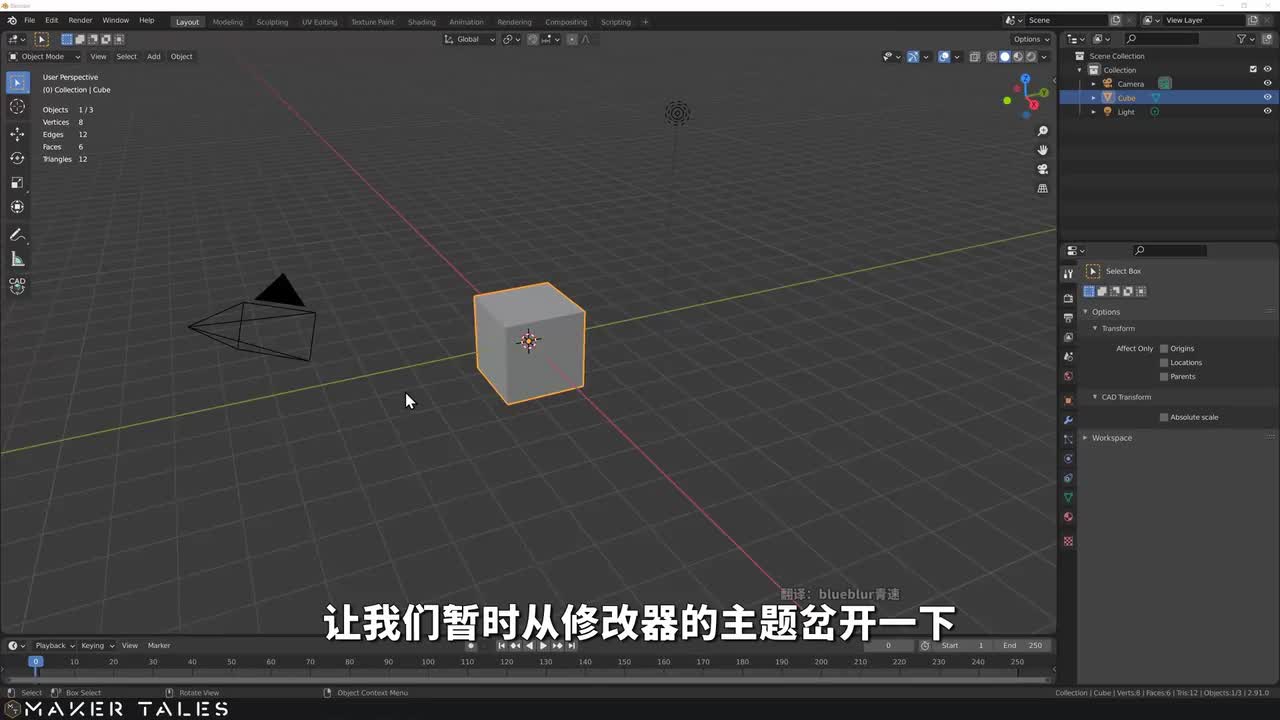
Task: Activate the Scale tool
Action: 17,182
